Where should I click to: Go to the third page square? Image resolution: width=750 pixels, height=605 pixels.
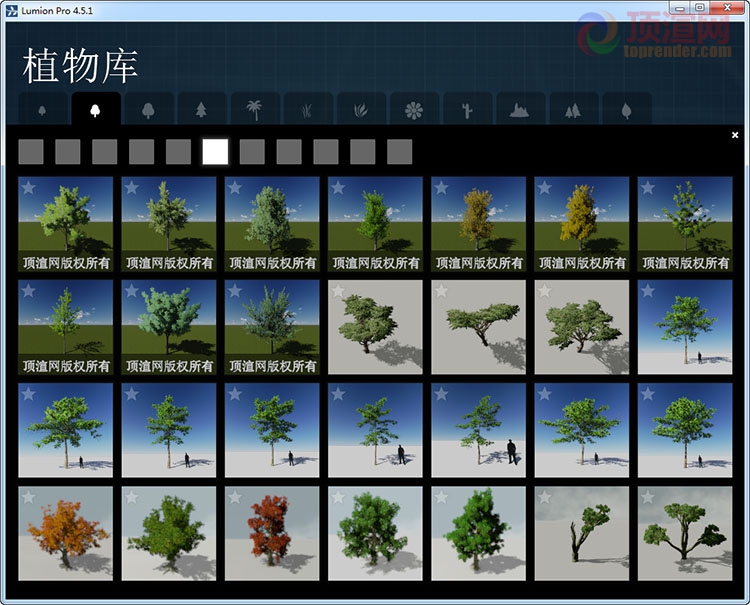point(105,152)
